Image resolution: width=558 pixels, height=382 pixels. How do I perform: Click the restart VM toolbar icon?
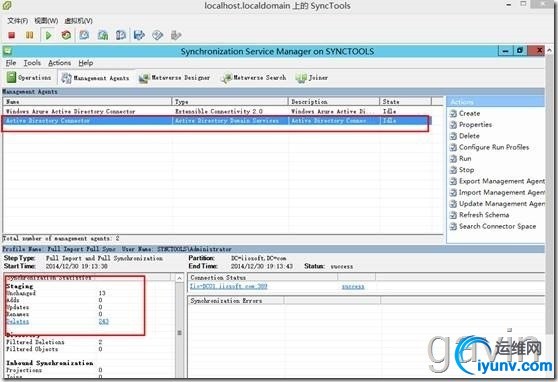66,35
